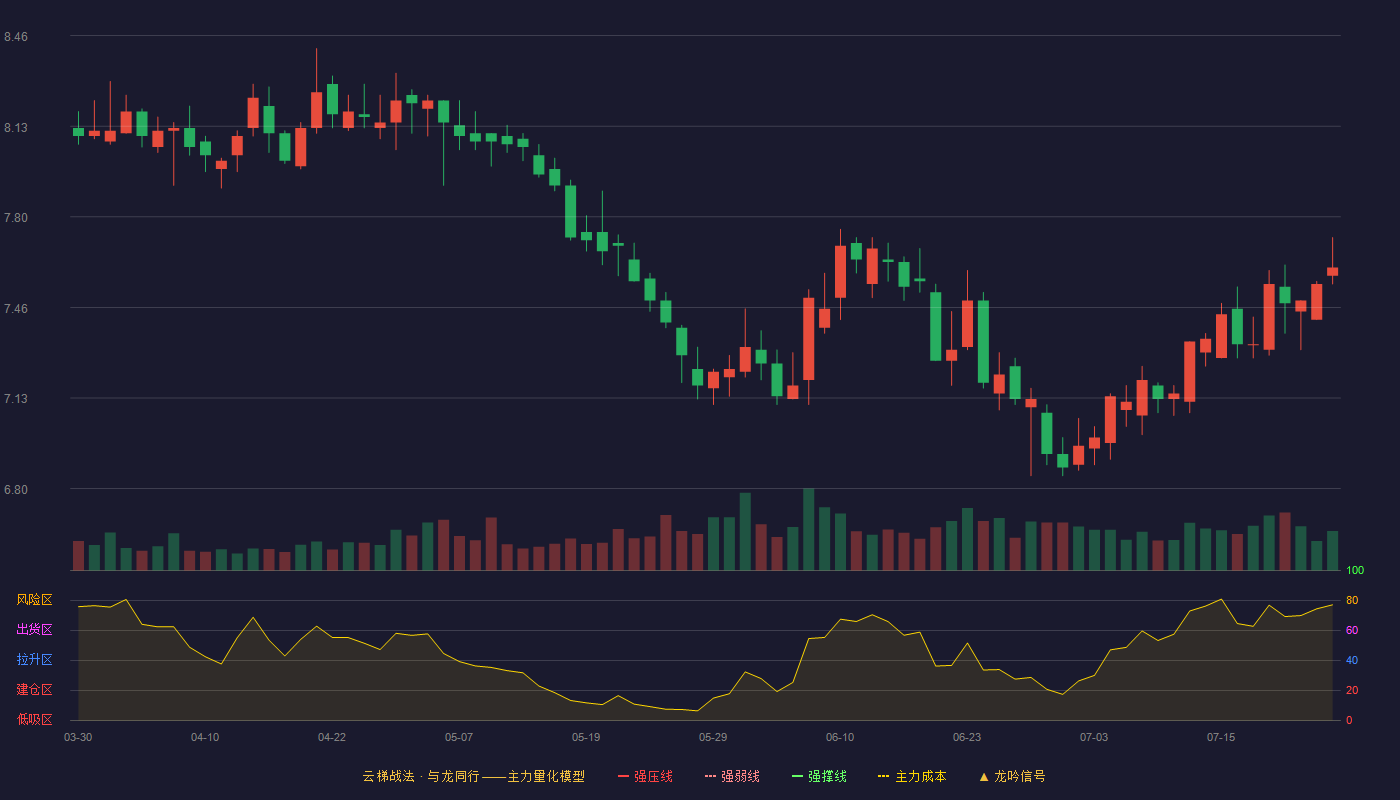
Task: Select the 06-23 date label
Action: pyautogui.click(x=967, y=737)
